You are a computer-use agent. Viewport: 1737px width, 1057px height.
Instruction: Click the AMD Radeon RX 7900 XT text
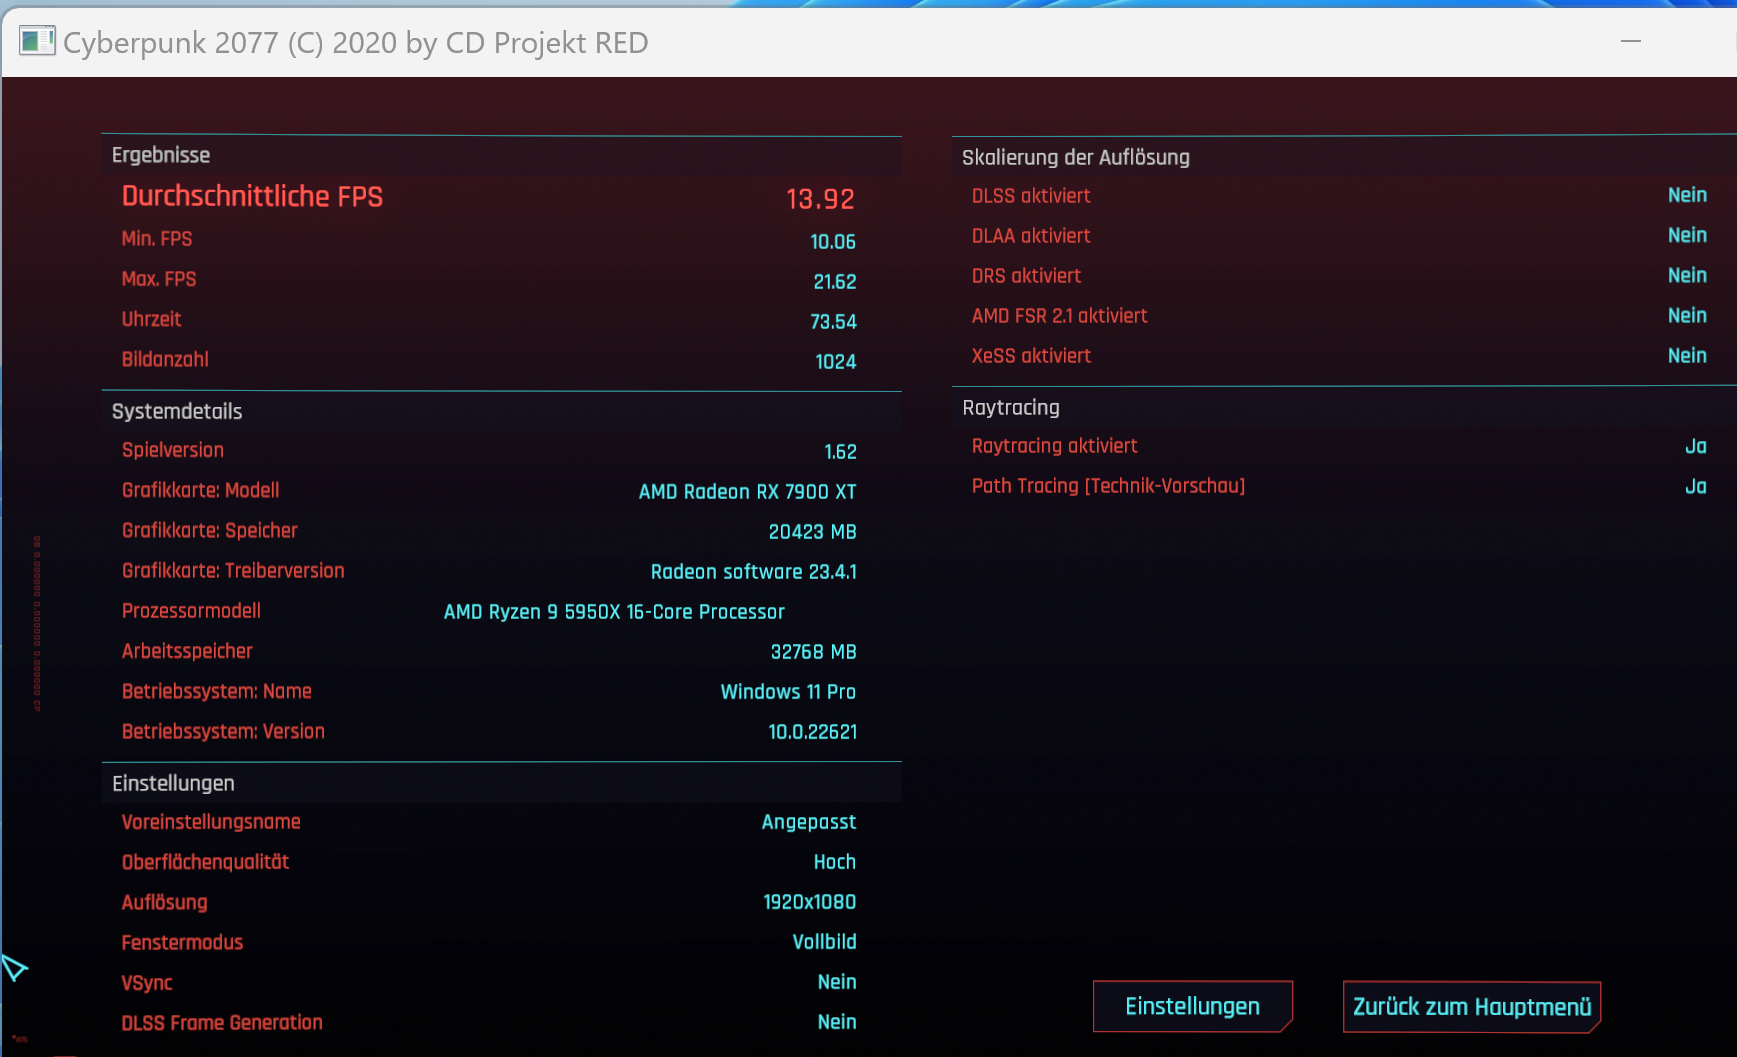click(747, 492)
